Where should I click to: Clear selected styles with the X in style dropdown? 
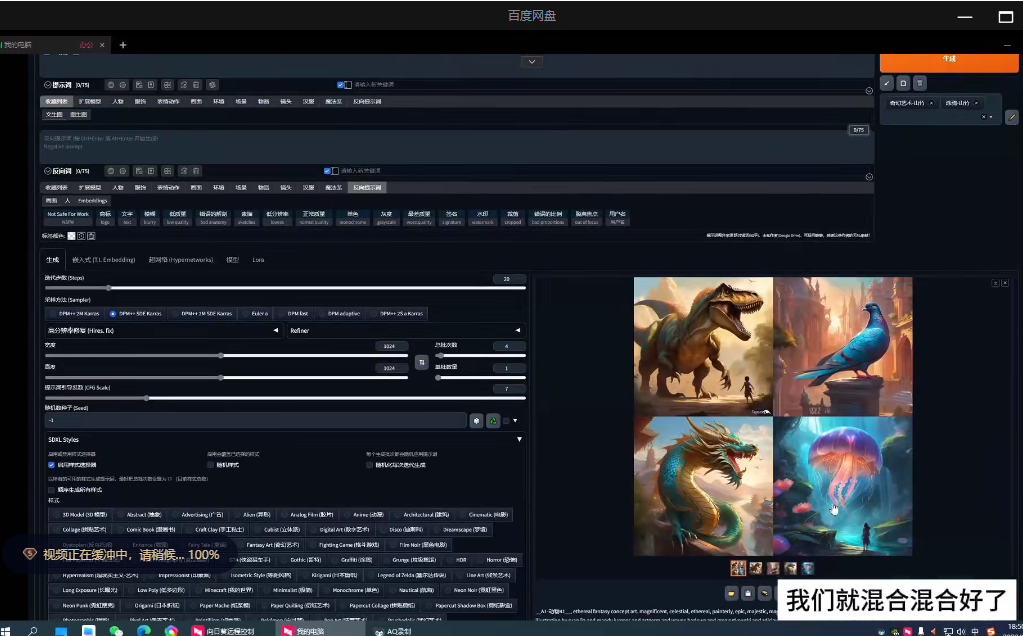[983, 117]
